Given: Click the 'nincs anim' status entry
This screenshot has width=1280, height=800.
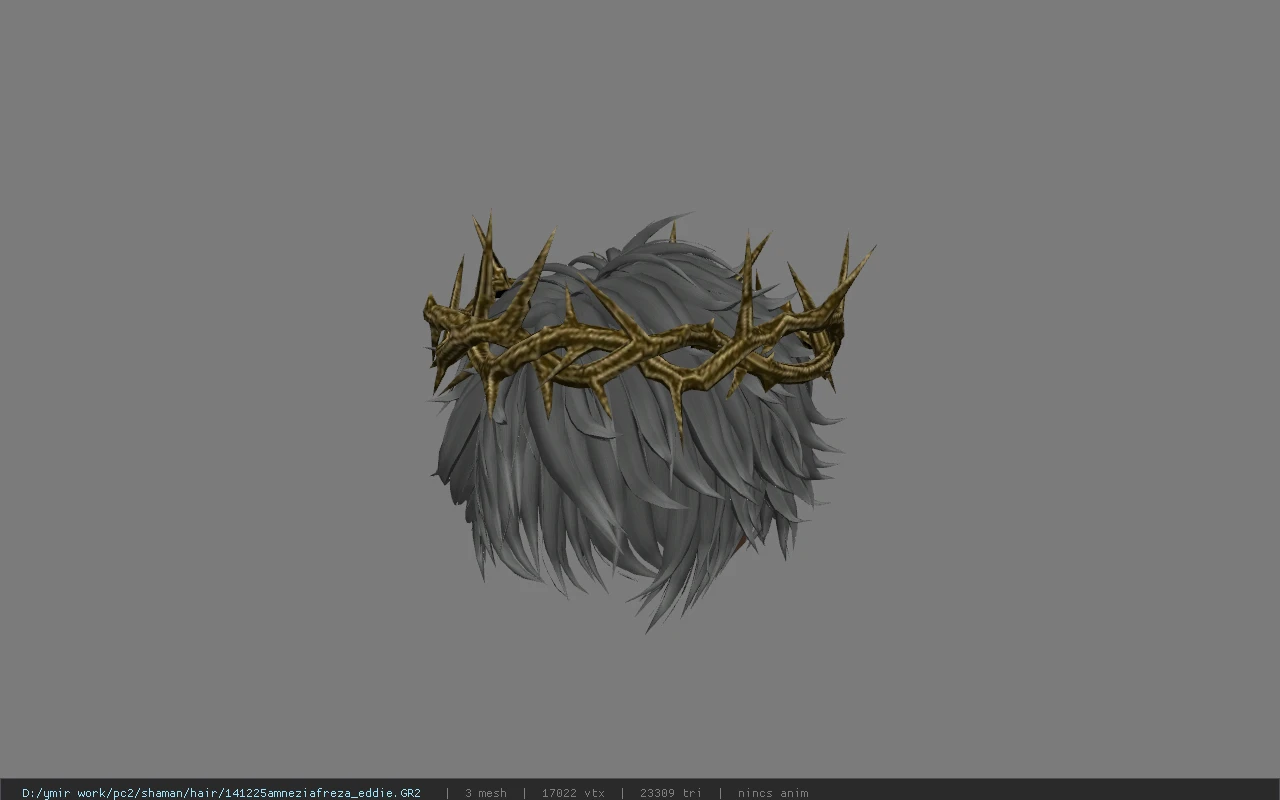Looking at the screenshot, I should click(x=773, y=793).
